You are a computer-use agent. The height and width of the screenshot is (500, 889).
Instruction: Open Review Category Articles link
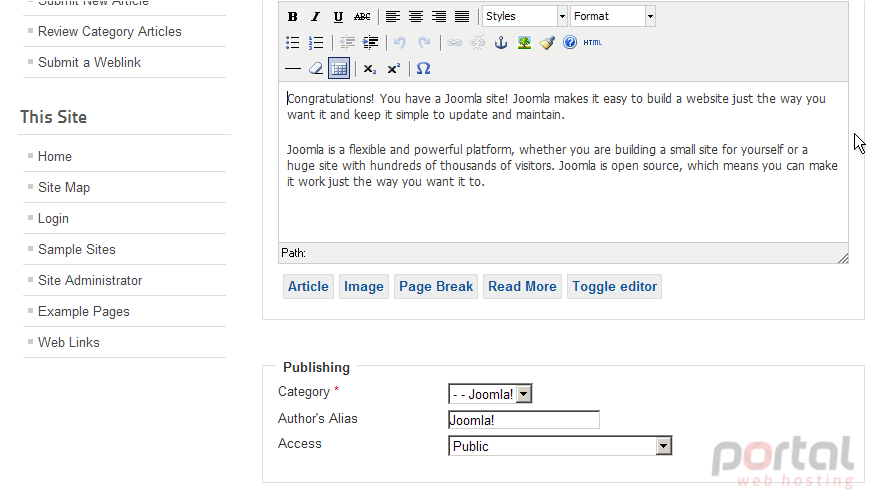pos(109,32)
